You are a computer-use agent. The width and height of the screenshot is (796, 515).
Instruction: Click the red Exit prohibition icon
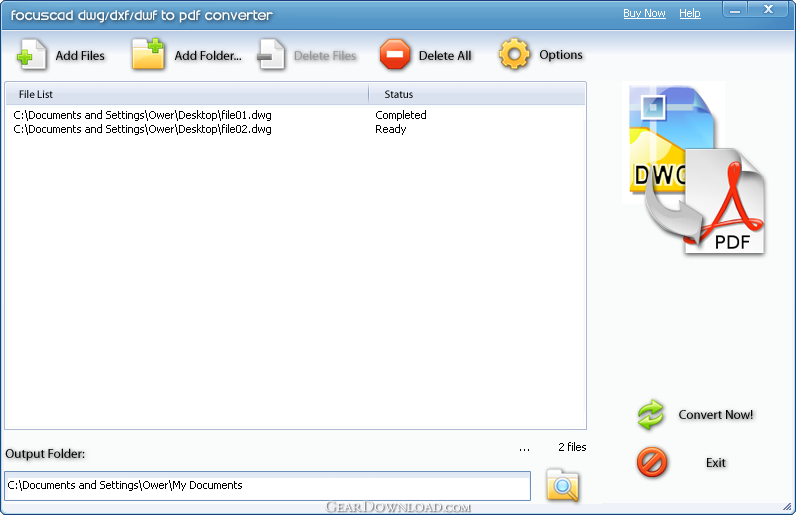click(x=652, y=462)
